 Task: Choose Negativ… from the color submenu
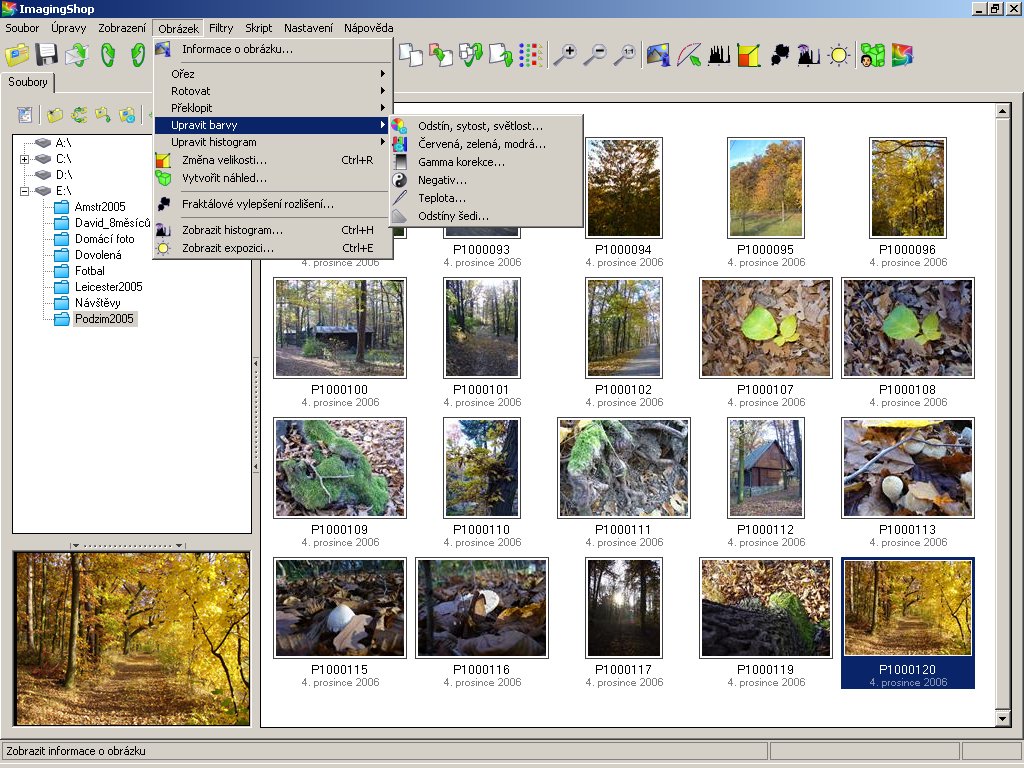[442, 180]
